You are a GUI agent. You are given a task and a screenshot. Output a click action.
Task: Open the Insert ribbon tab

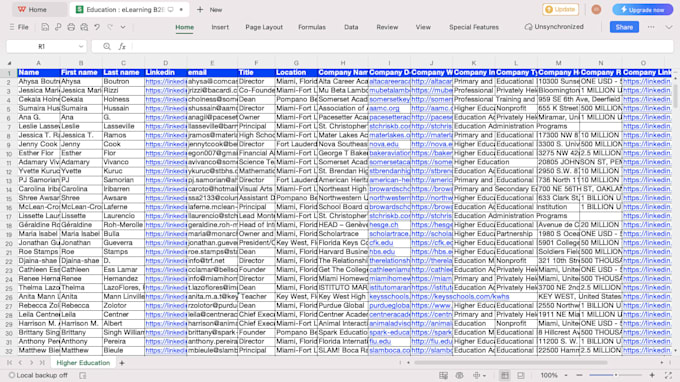pyautogui.click(x=220, y=27)
